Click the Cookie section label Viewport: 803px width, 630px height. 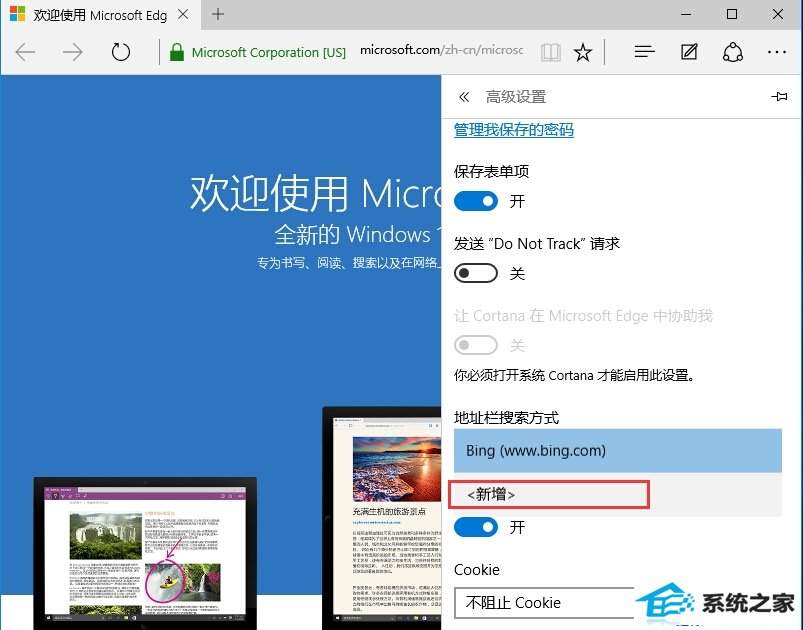pos(477,570)
